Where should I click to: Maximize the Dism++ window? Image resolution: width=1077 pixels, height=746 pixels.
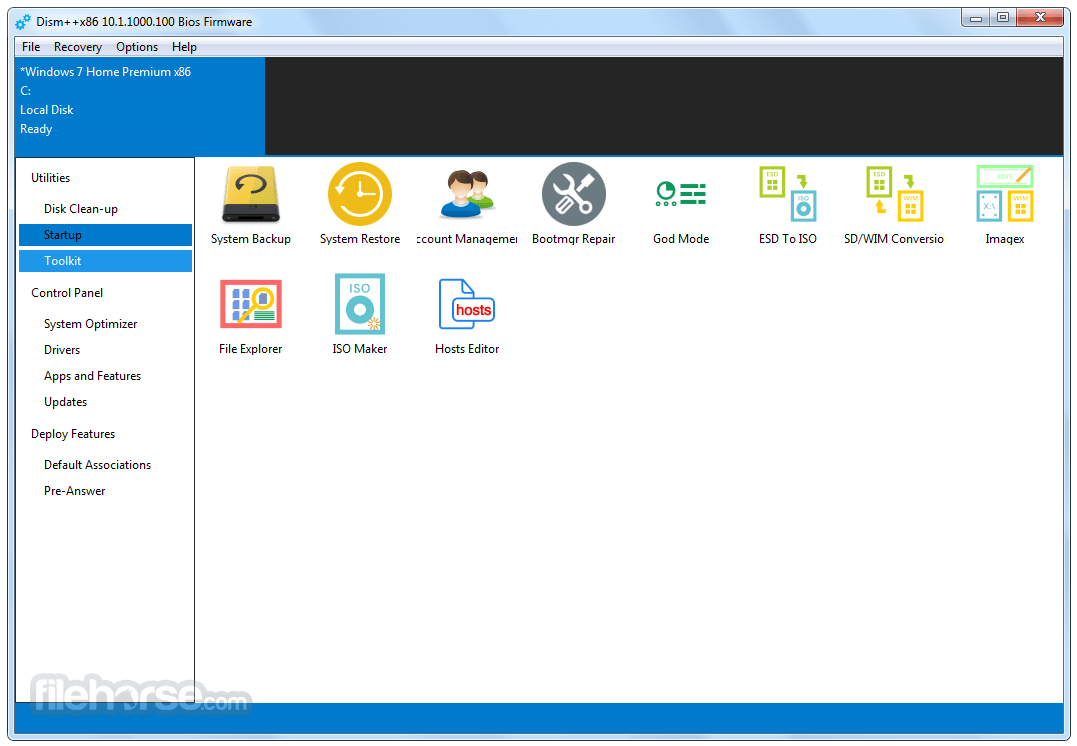click(x=1003, y=18)
